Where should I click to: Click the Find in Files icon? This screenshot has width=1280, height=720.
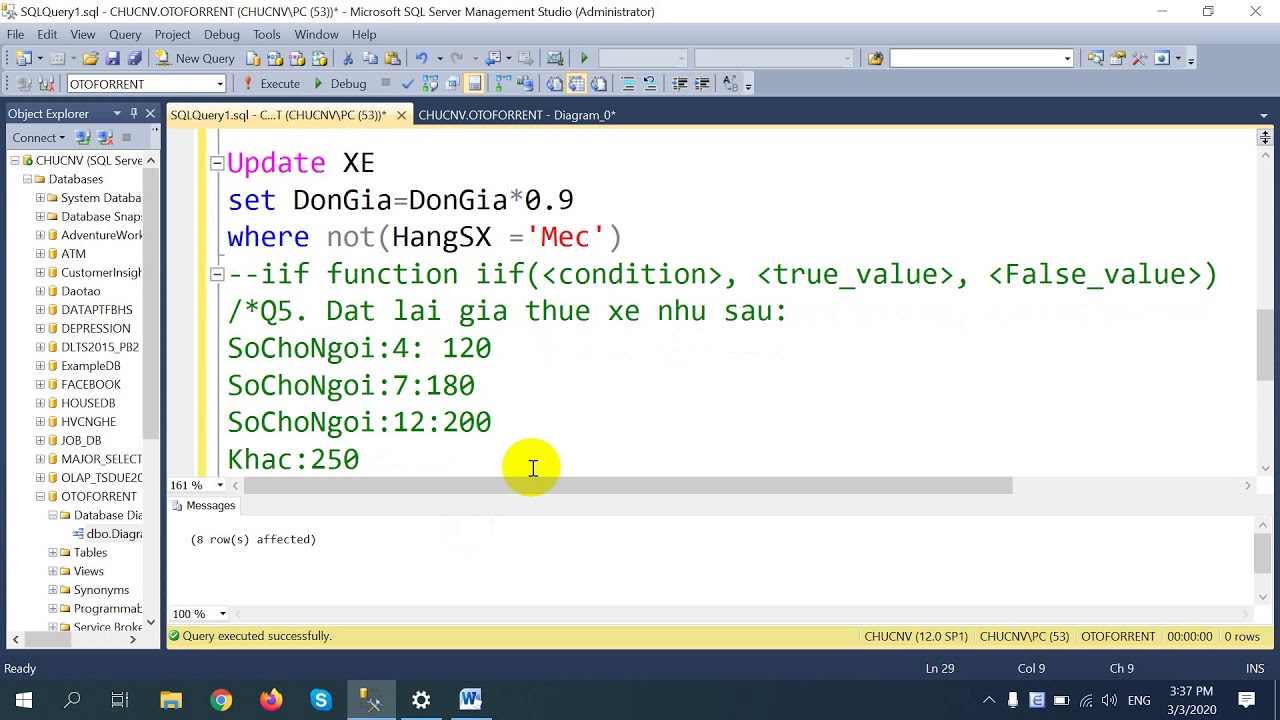pyautogui.click(x=875, y=58)
